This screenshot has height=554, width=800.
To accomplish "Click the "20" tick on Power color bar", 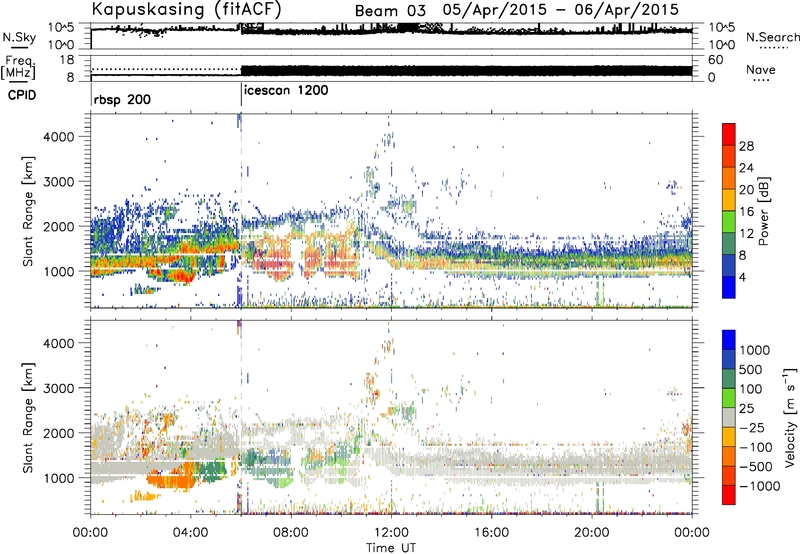I will [x=746, y=190].
